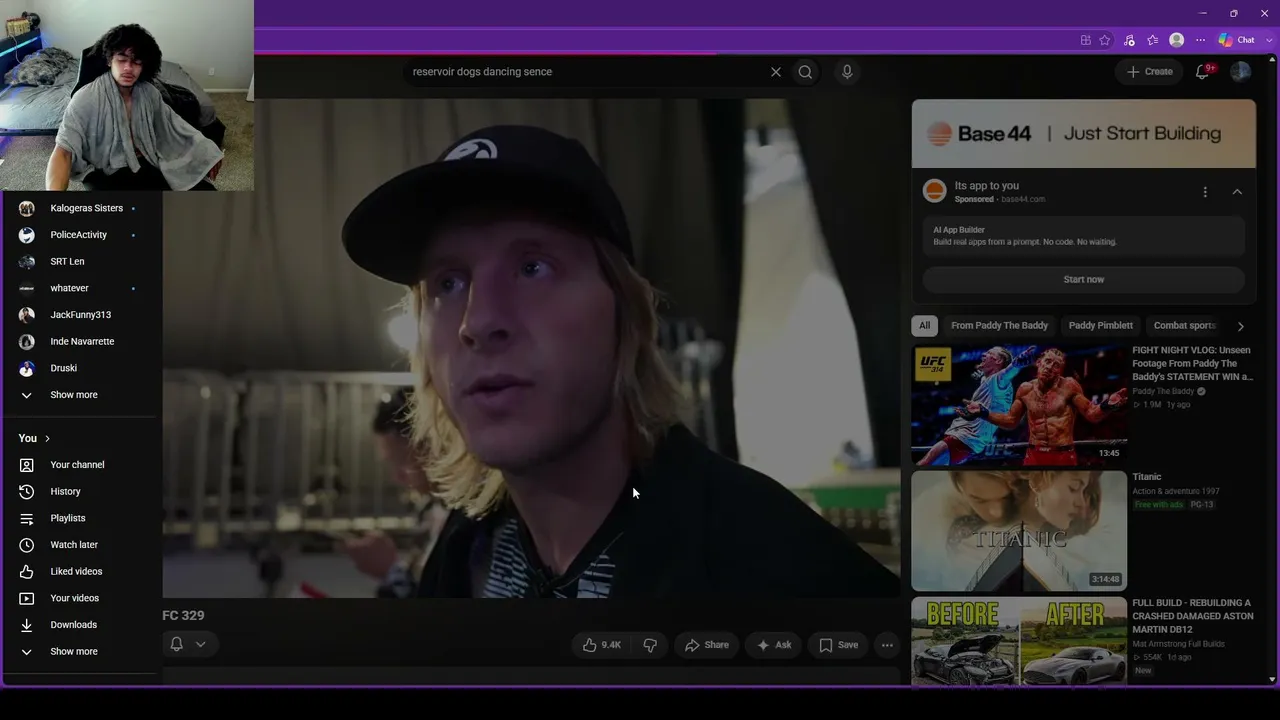The width and height of the screenshot is (1280, 720).
Task: Open the browser media control music icon
Action: tap(1129, 40)
